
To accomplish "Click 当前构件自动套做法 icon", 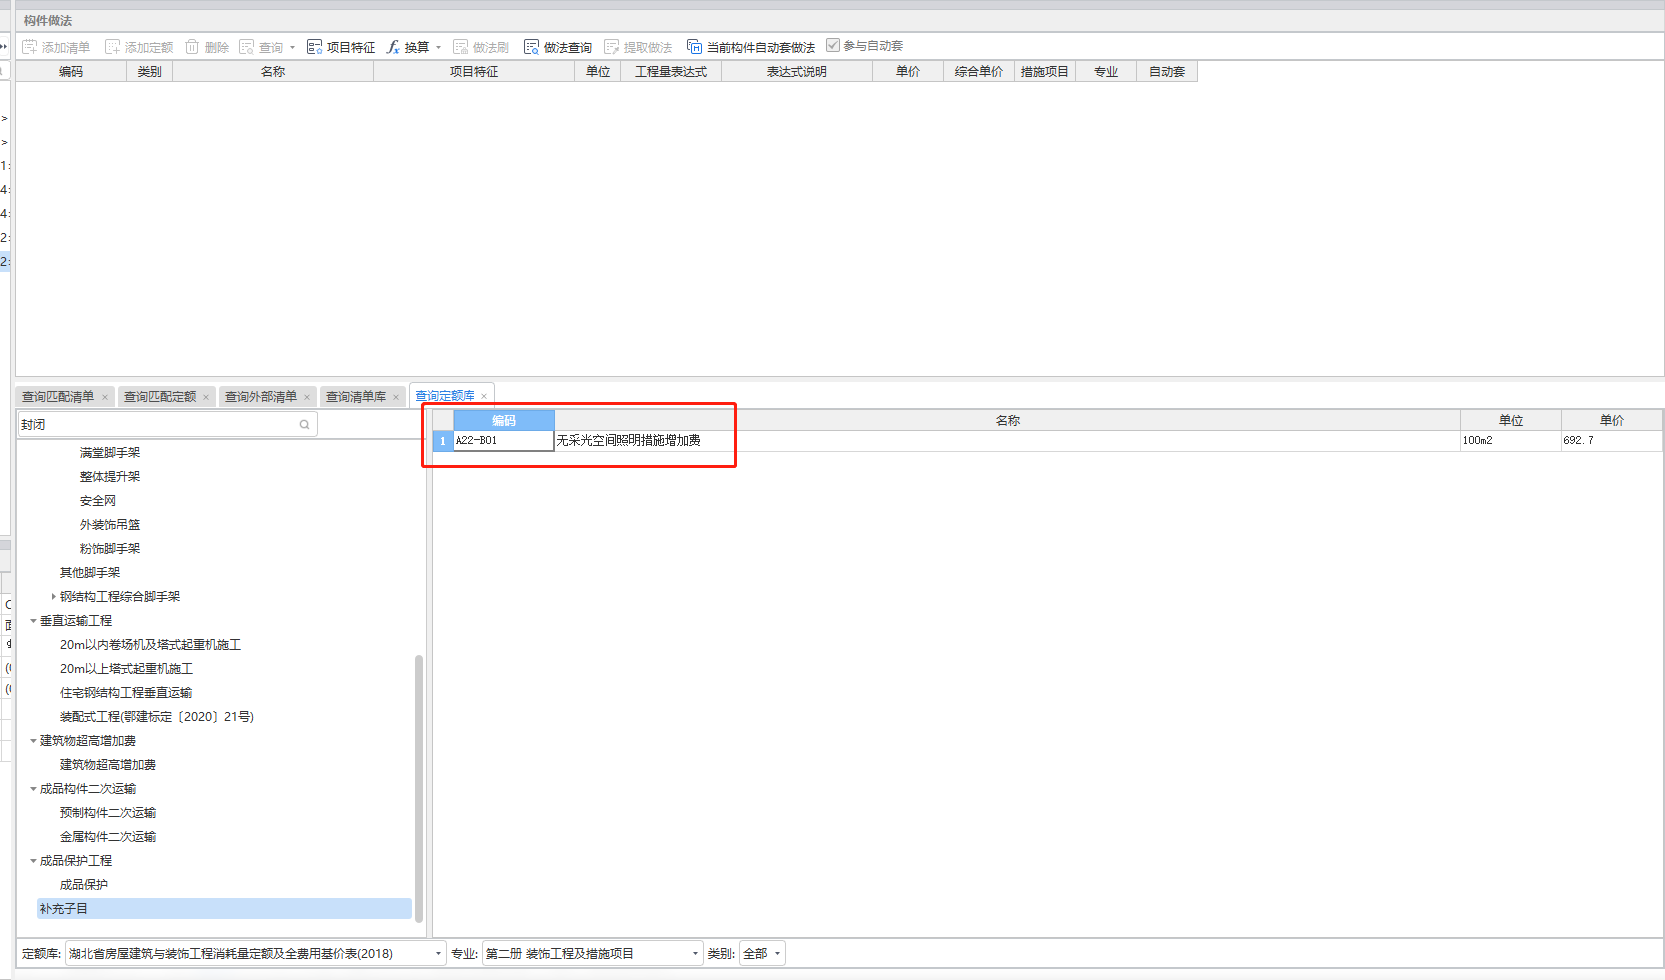I will tap(694, 47).
